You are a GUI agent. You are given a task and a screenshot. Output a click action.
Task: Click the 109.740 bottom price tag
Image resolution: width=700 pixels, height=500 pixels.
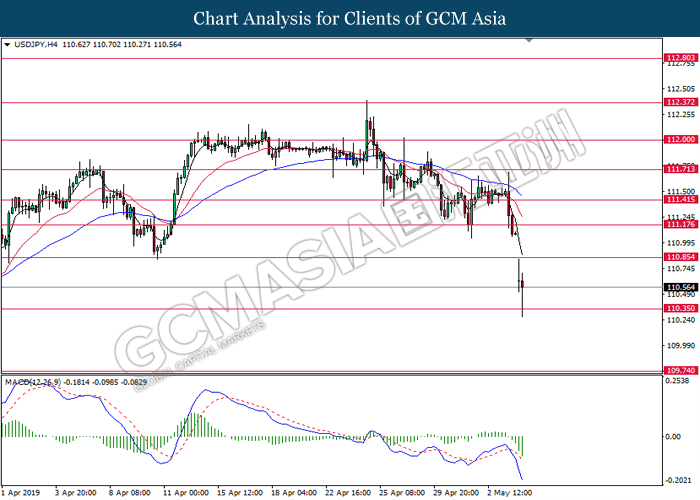[x=680, y=370]
